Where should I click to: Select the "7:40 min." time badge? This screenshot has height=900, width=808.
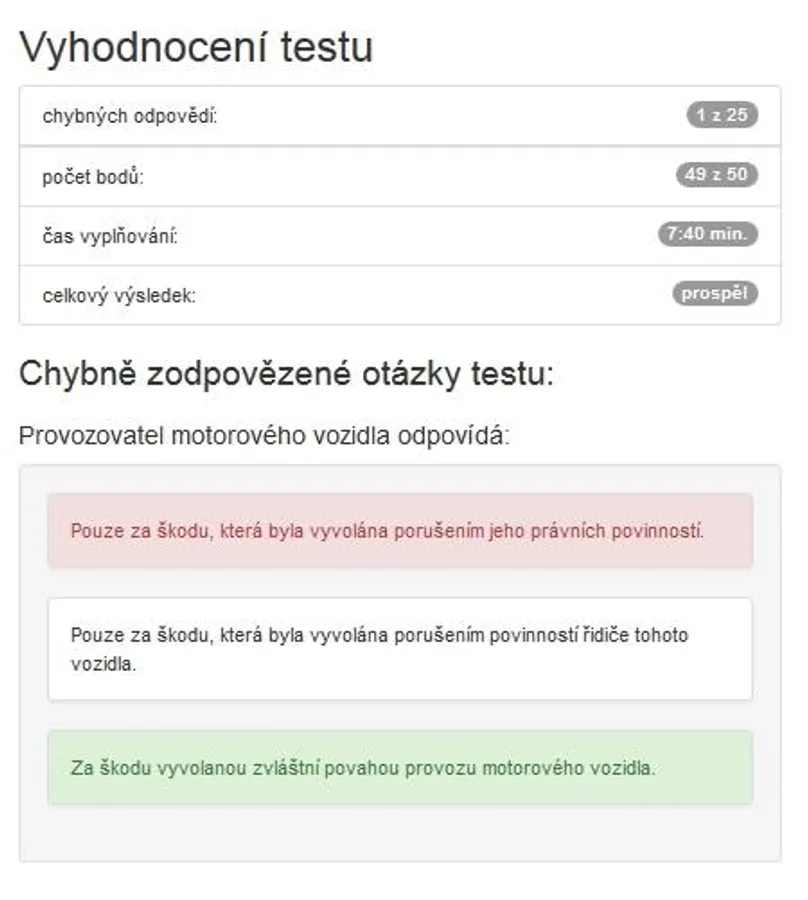click(708, 235)
